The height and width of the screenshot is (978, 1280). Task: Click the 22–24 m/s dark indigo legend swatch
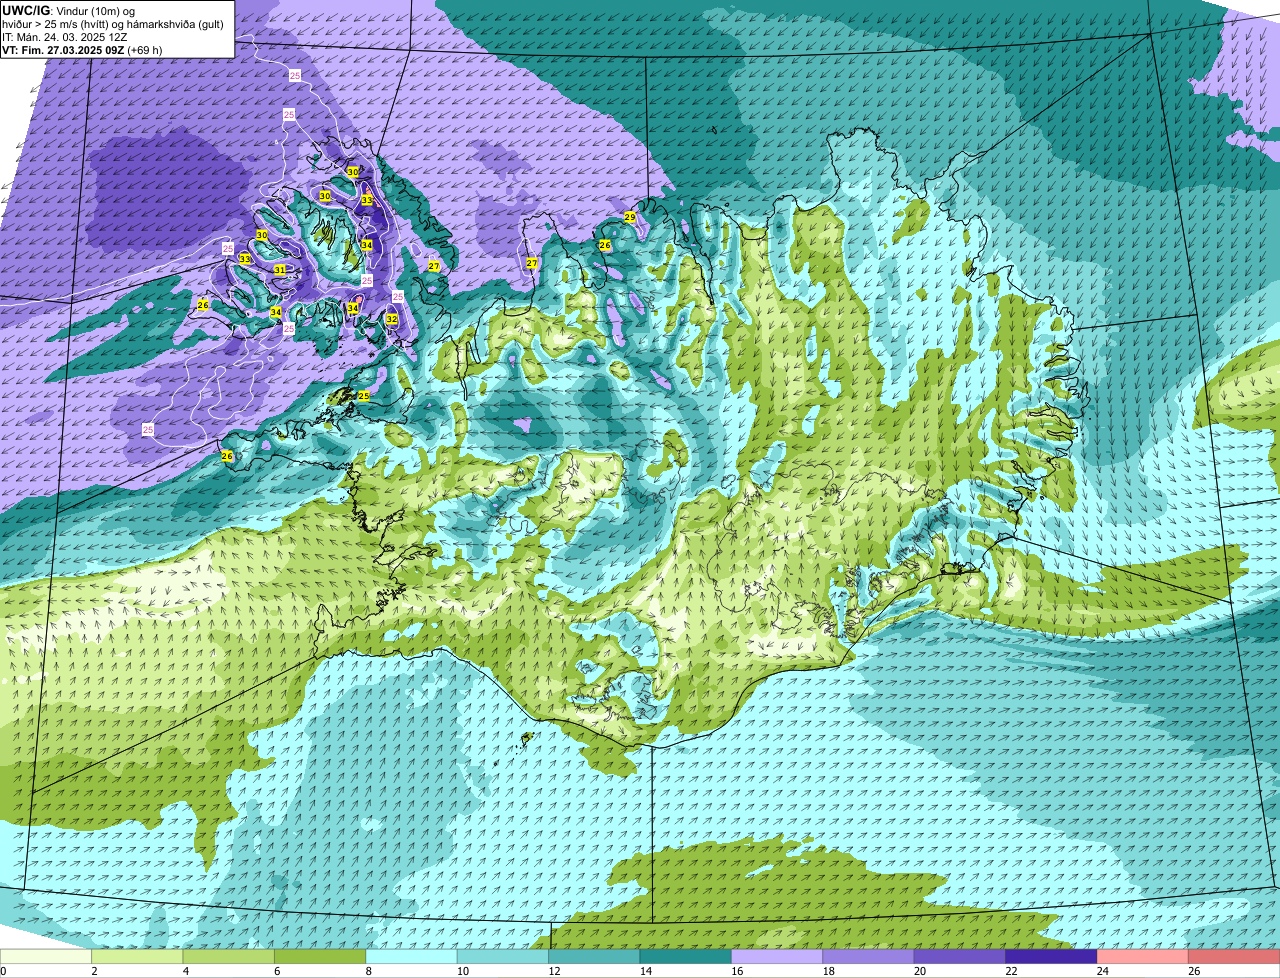tap(1051, 956)
